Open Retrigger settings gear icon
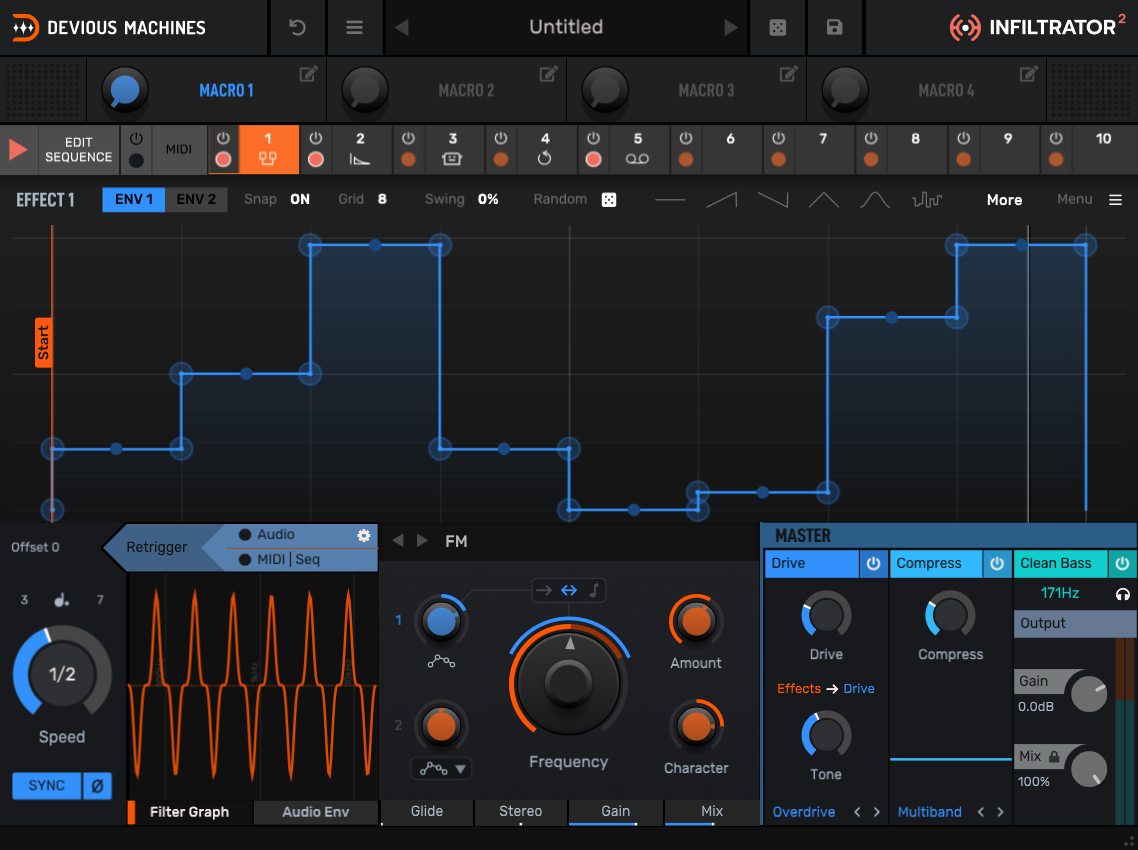Viewport: 1138px width, 850px height. click(x=364, y=536)
